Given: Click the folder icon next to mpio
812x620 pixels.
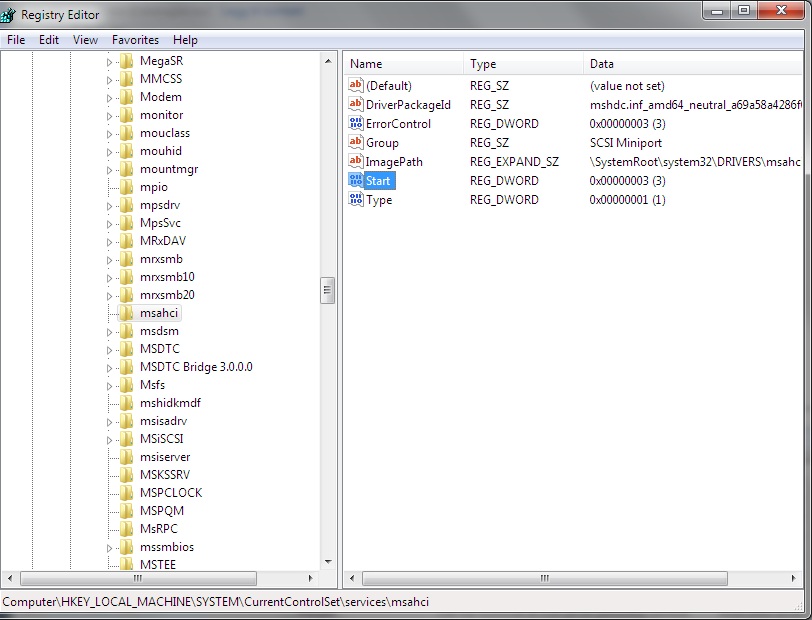Looking at the screenshot, I should (x=126, y=187).
